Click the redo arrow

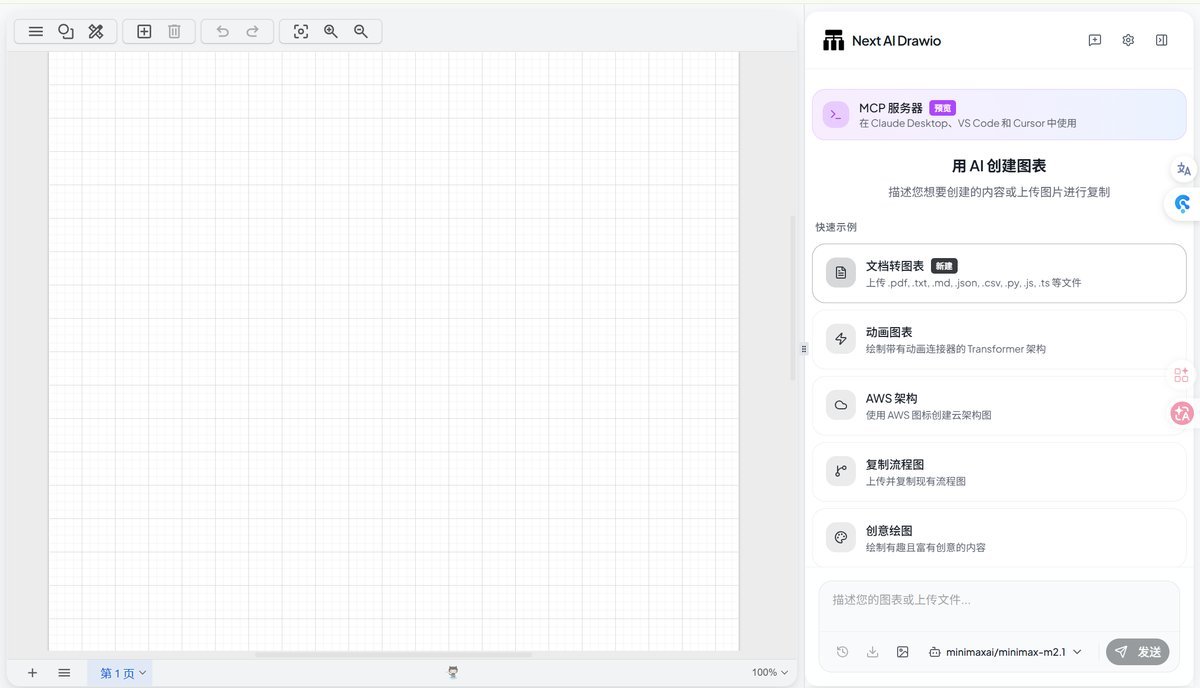pyautogui.click(x=252, y=32)
